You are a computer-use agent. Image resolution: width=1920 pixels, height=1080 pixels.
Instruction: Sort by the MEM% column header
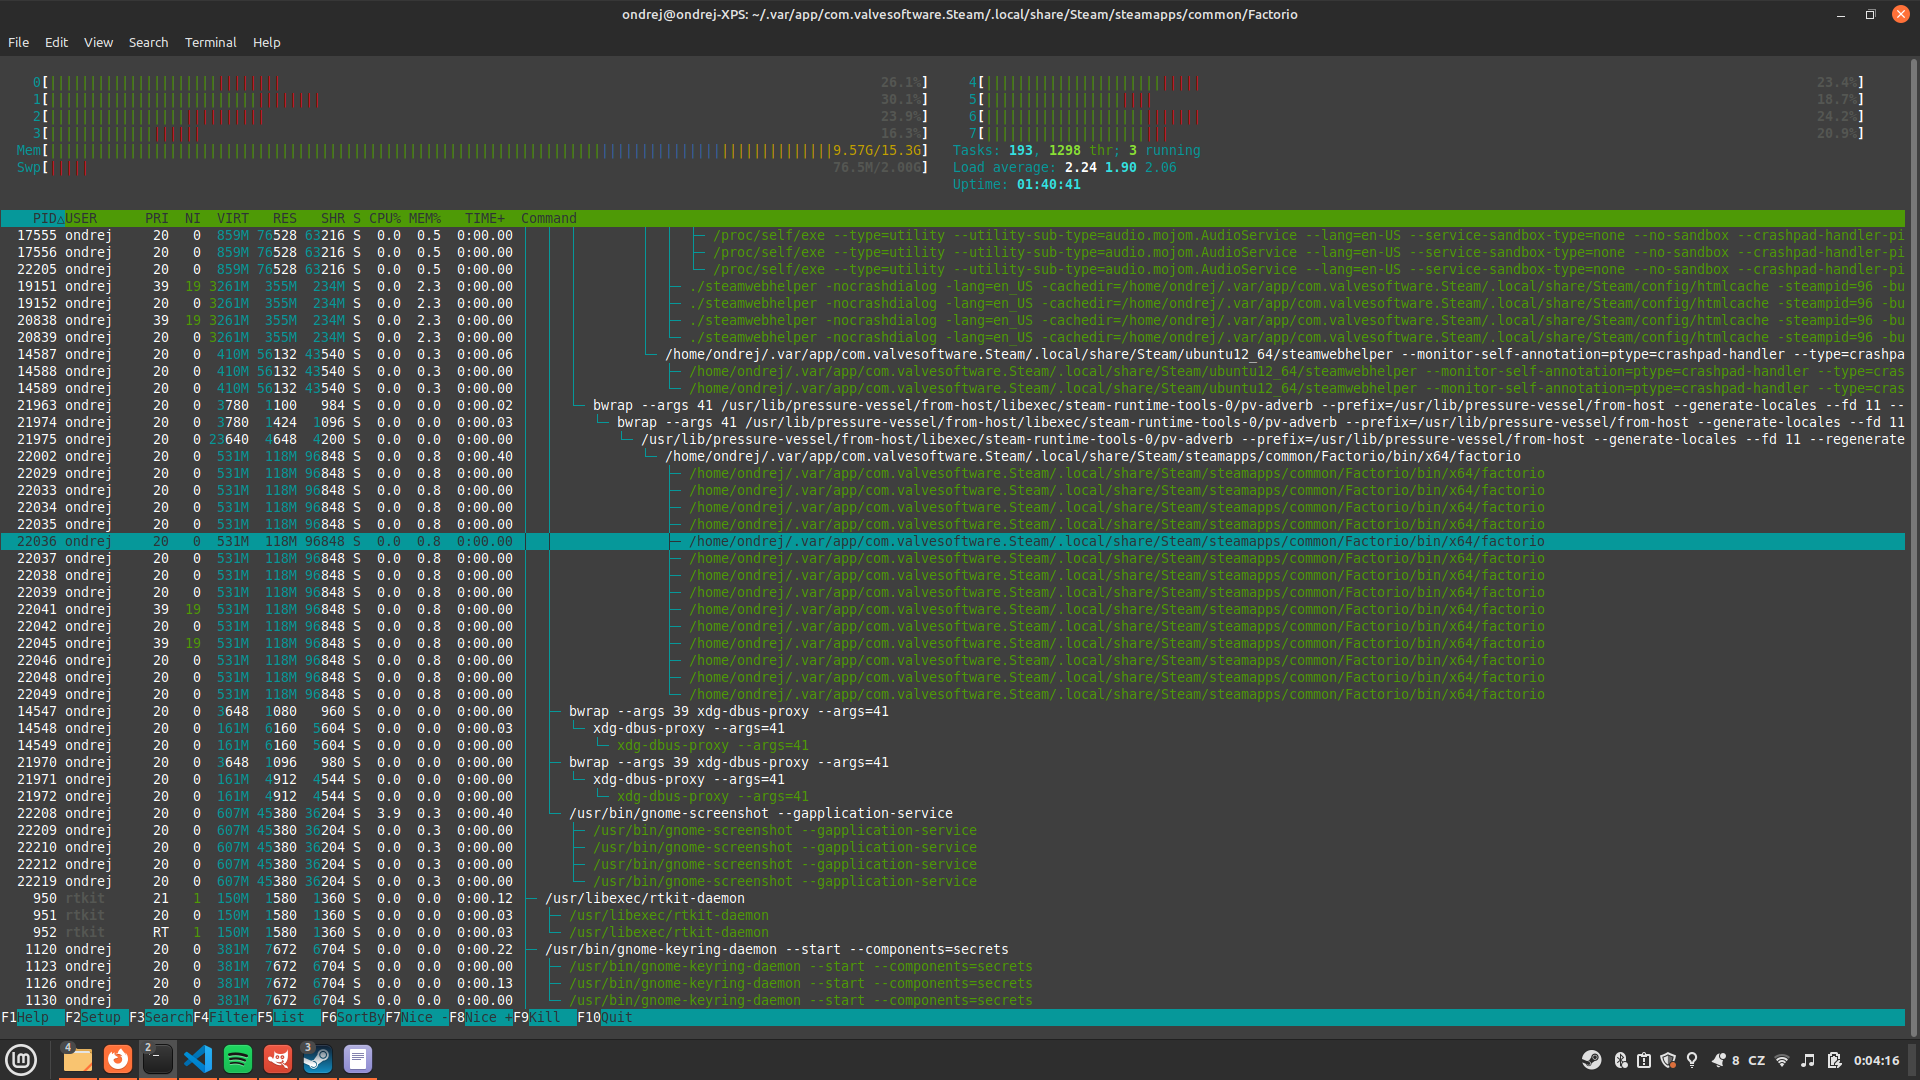pos(425,218)
